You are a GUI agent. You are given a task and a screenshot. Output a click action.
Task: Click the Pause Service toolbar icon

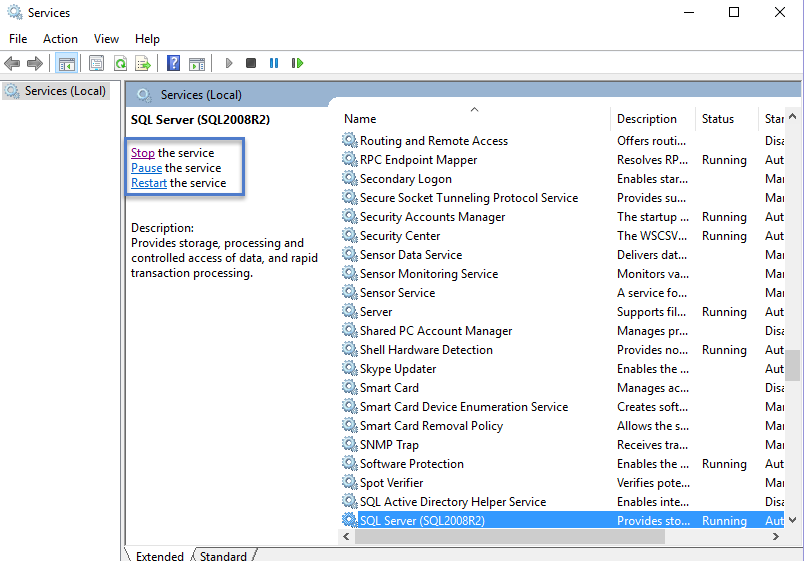click(274, 63)
